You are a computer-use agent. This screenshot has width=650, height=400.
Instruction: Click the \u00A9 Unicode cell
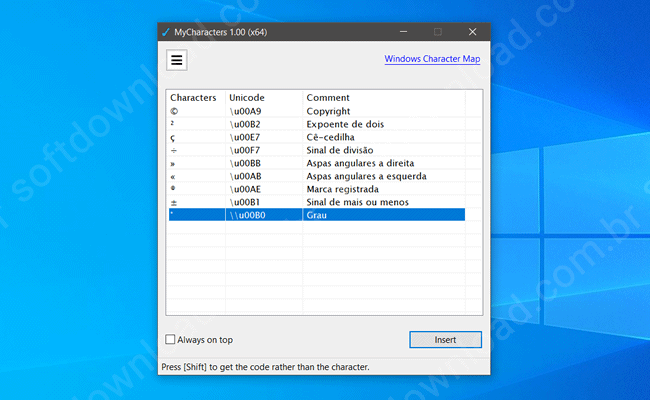248,111
